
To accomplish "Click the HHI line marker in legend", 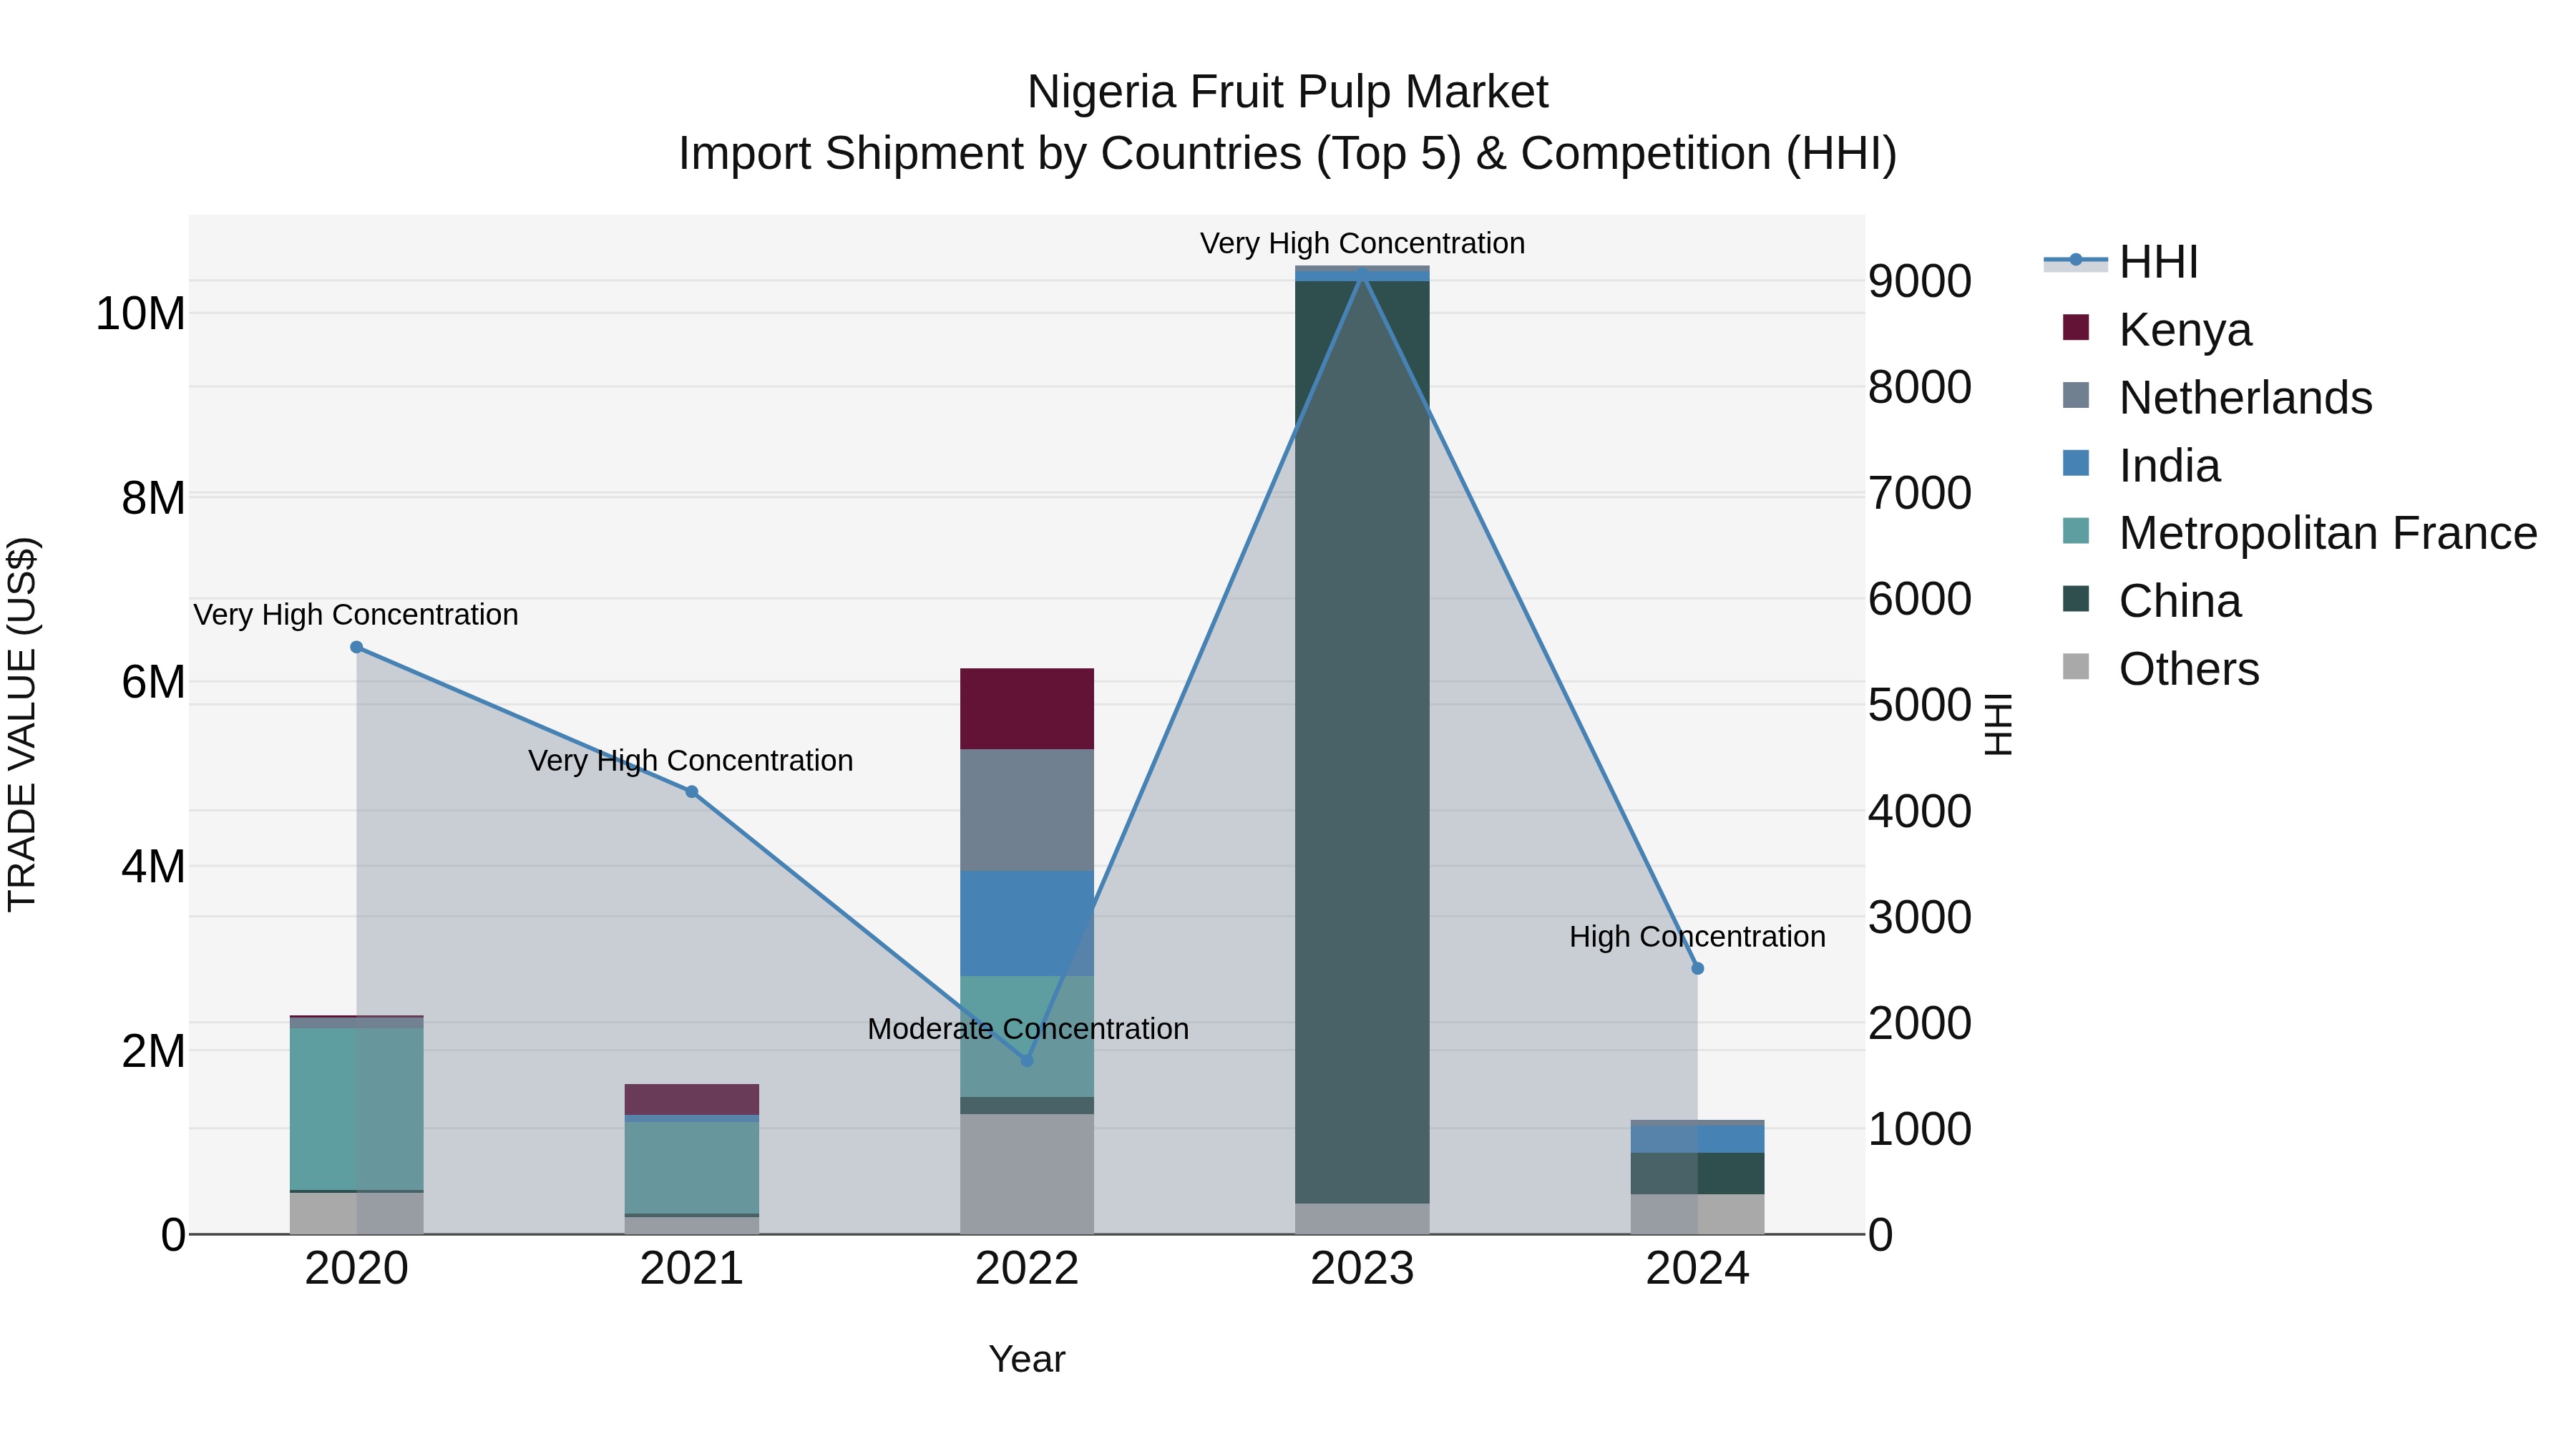I will point(2076,260).
